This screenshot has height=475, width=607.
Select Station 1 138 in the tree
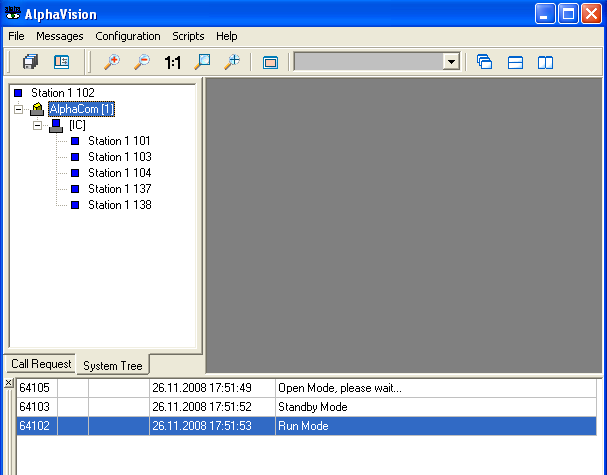[119, 205]
